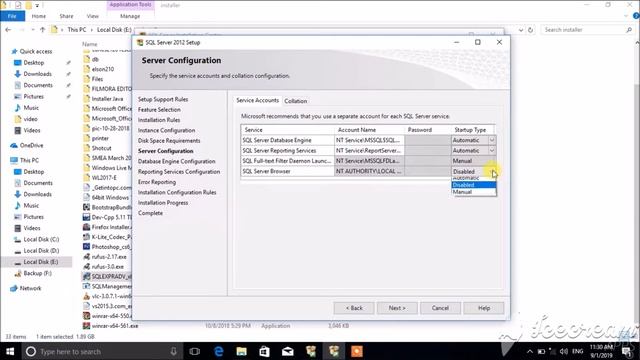
Task: Open the Home ribbon tab in File Explorer
Action: coord(39,16)
